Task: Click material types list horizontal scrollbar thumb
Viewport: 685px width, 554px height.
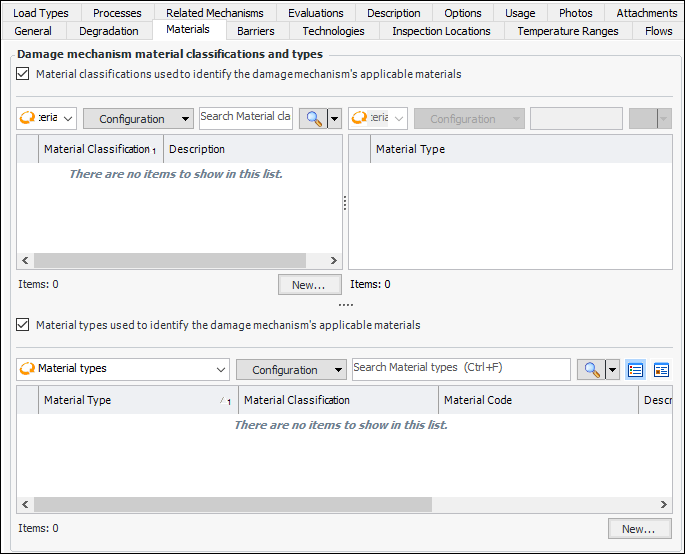Action: (x=233, y=504)
